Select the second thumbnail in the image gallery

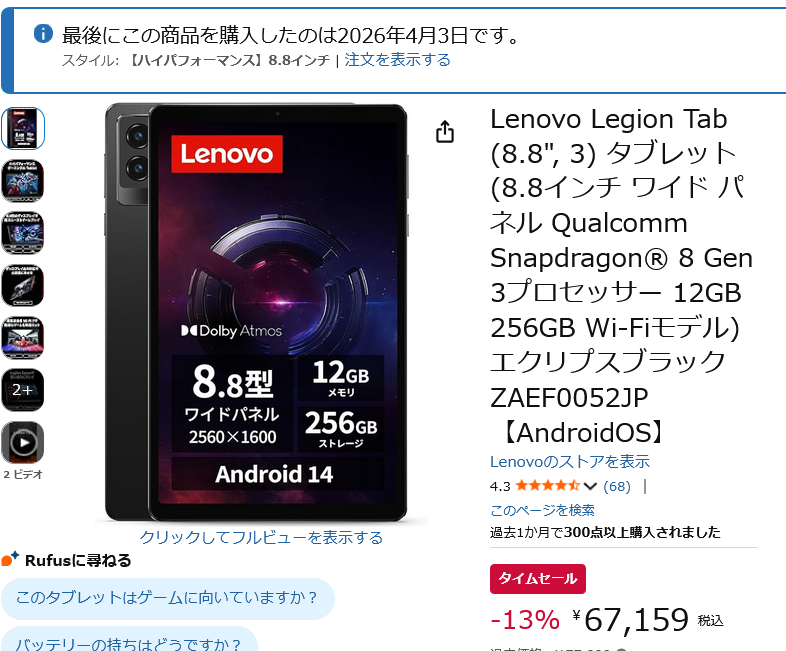[x=23, y=180]
